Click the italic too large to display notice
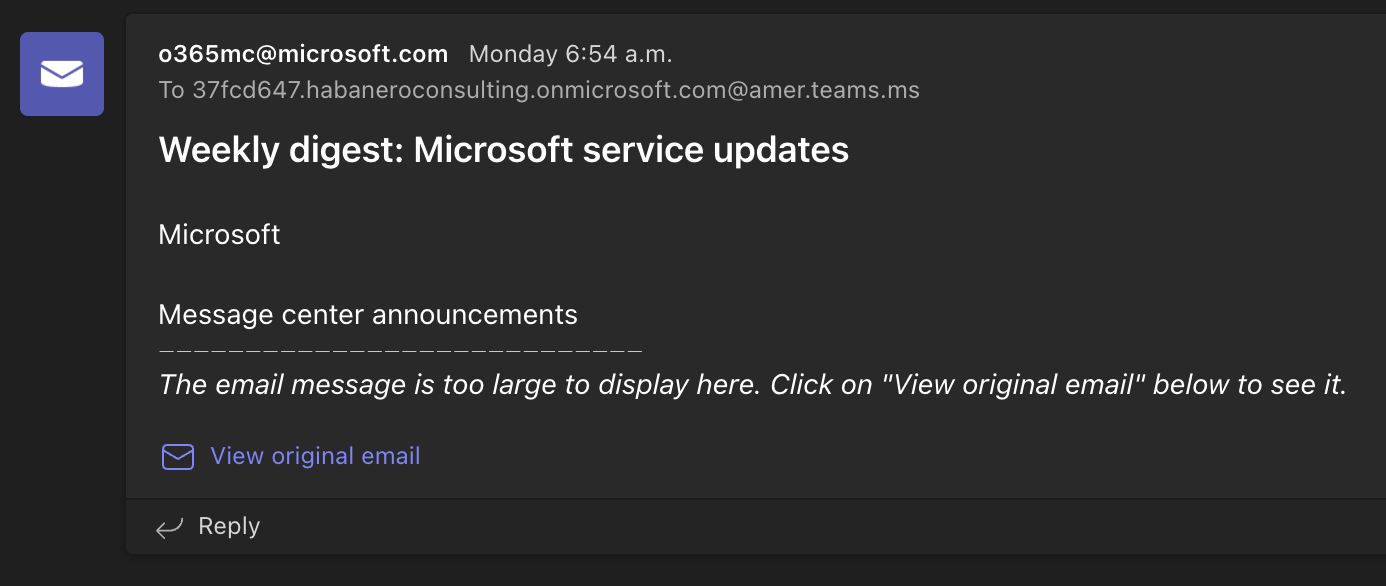 point(752,385)
